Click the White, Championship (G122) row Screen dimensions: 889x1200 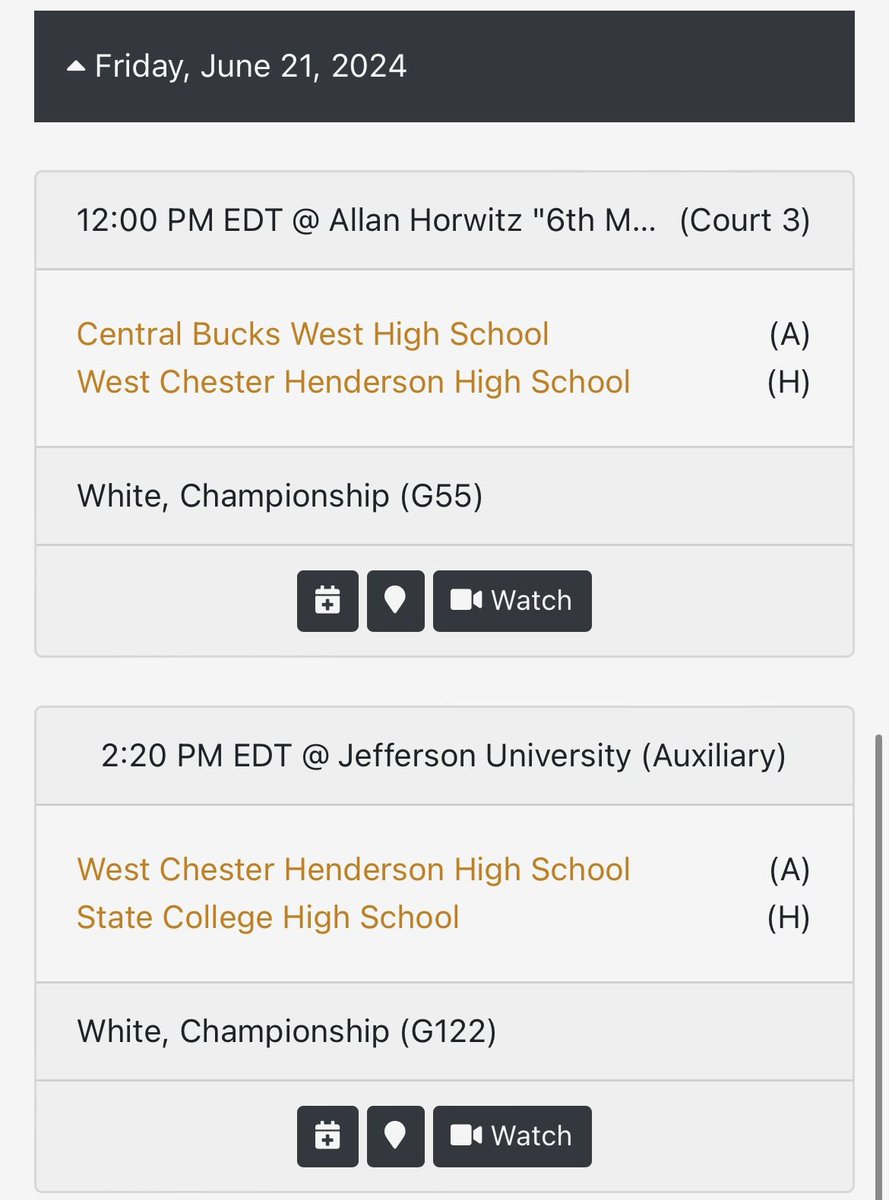tap(444, 1031)
